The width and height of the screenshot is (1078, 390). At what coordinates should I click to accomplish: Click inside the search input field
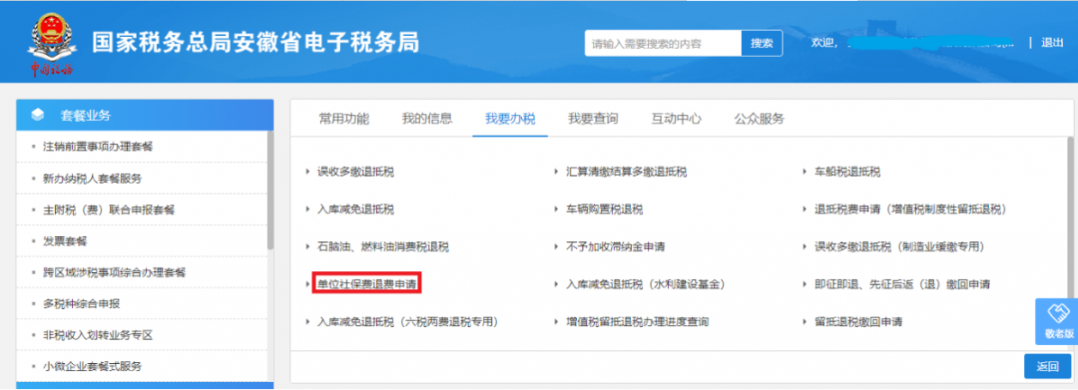point(663,43)
